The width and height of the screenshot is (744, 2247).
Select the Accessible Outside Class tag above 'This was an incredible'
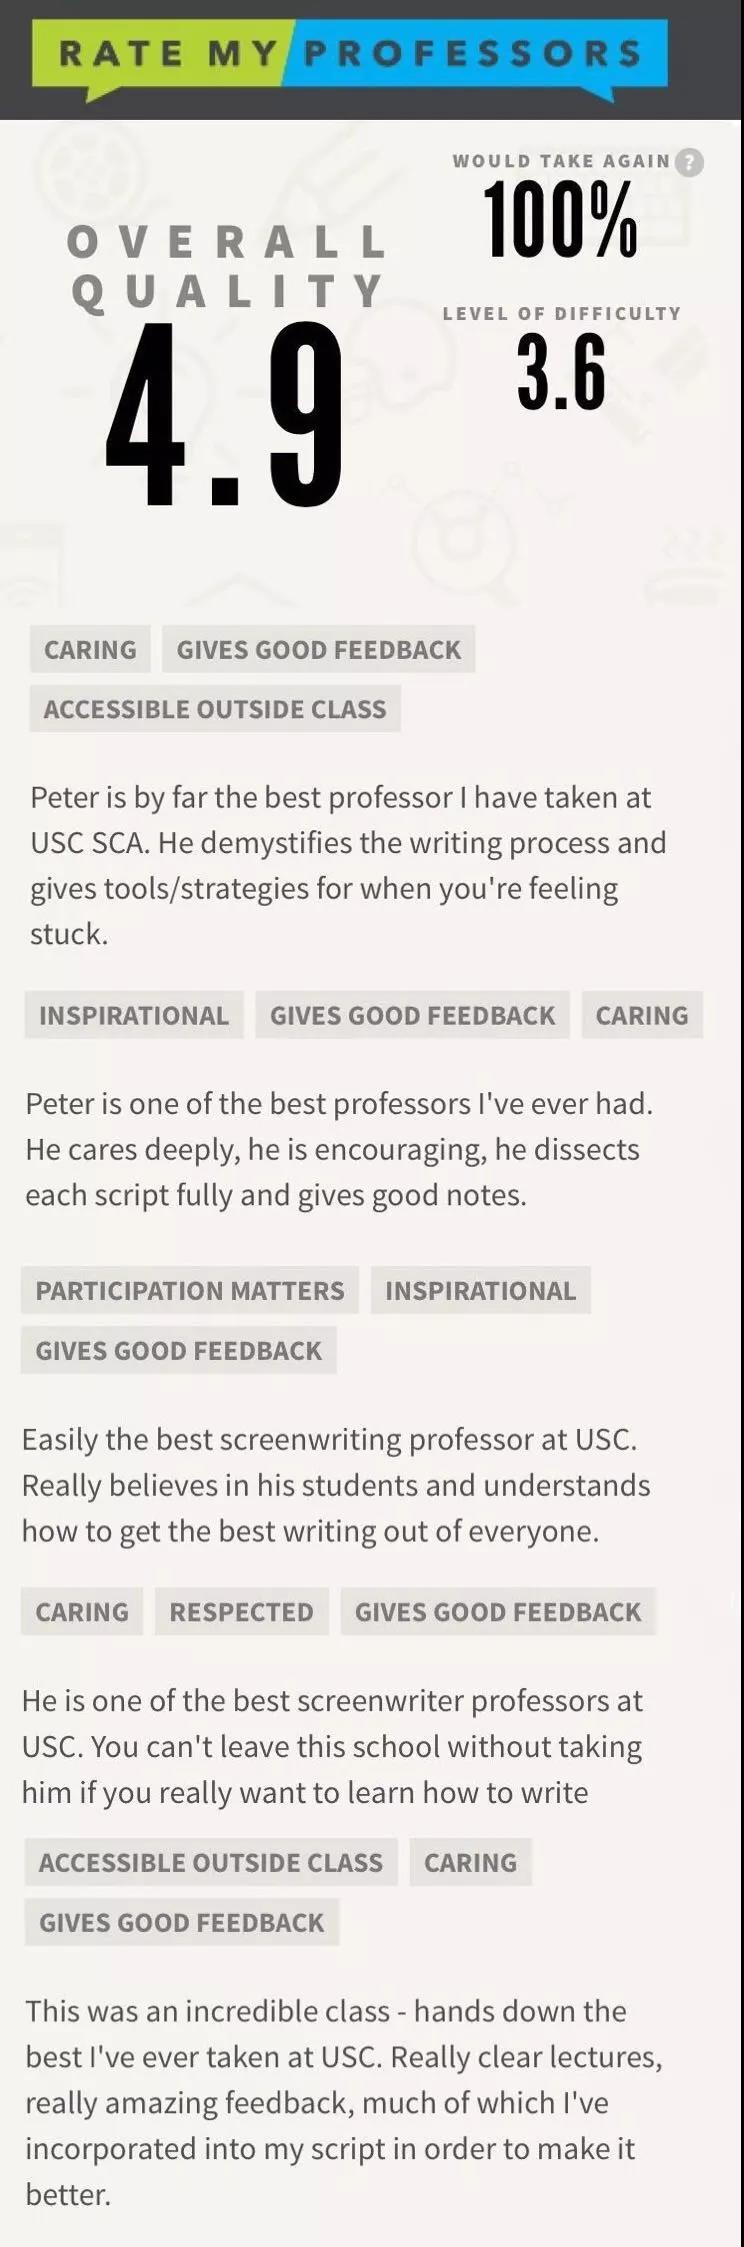(211, 1862)
